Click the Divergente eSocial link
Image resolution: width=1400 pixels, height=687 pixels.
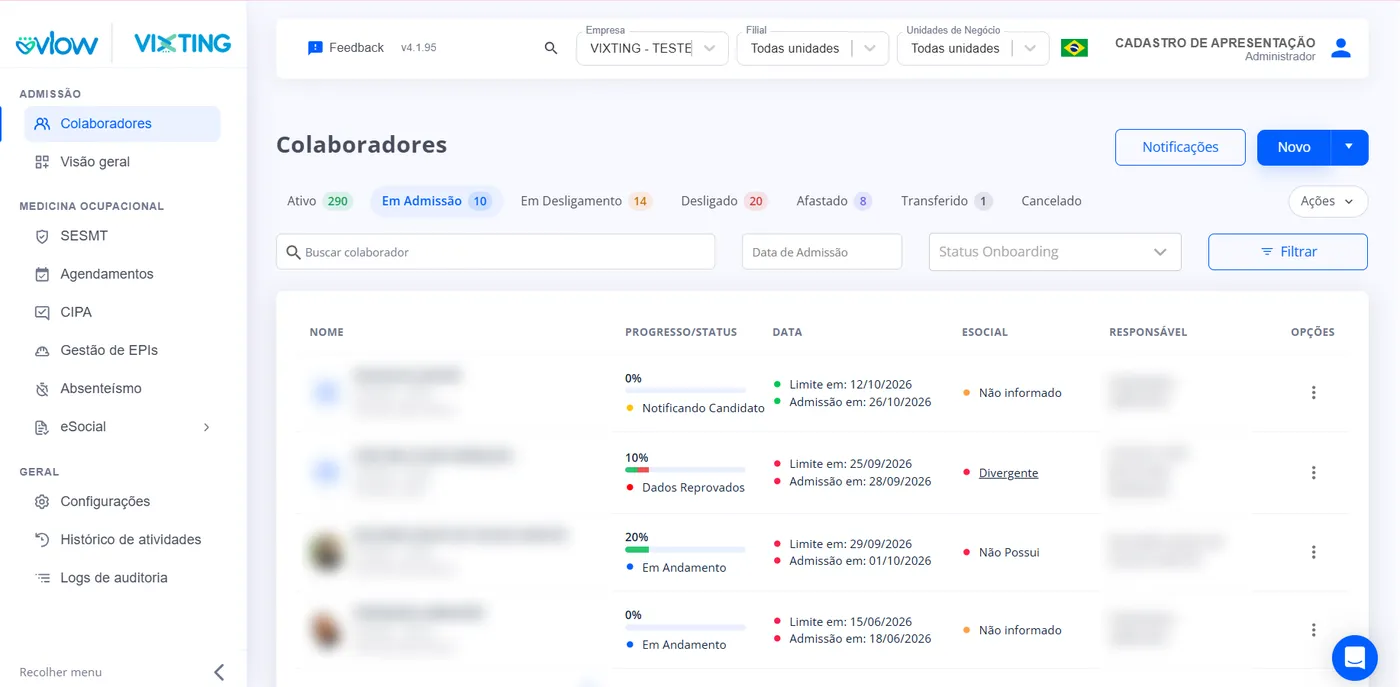point(1008,473)
